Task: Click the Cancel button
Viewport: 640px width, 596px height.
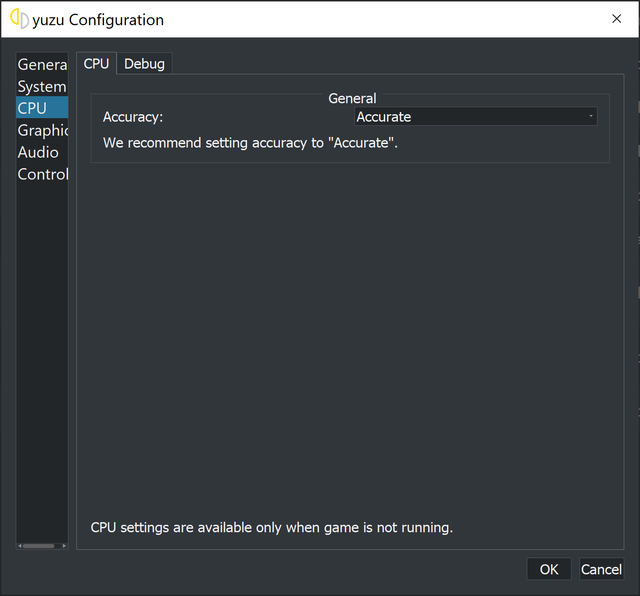Action: click(601, 569)
